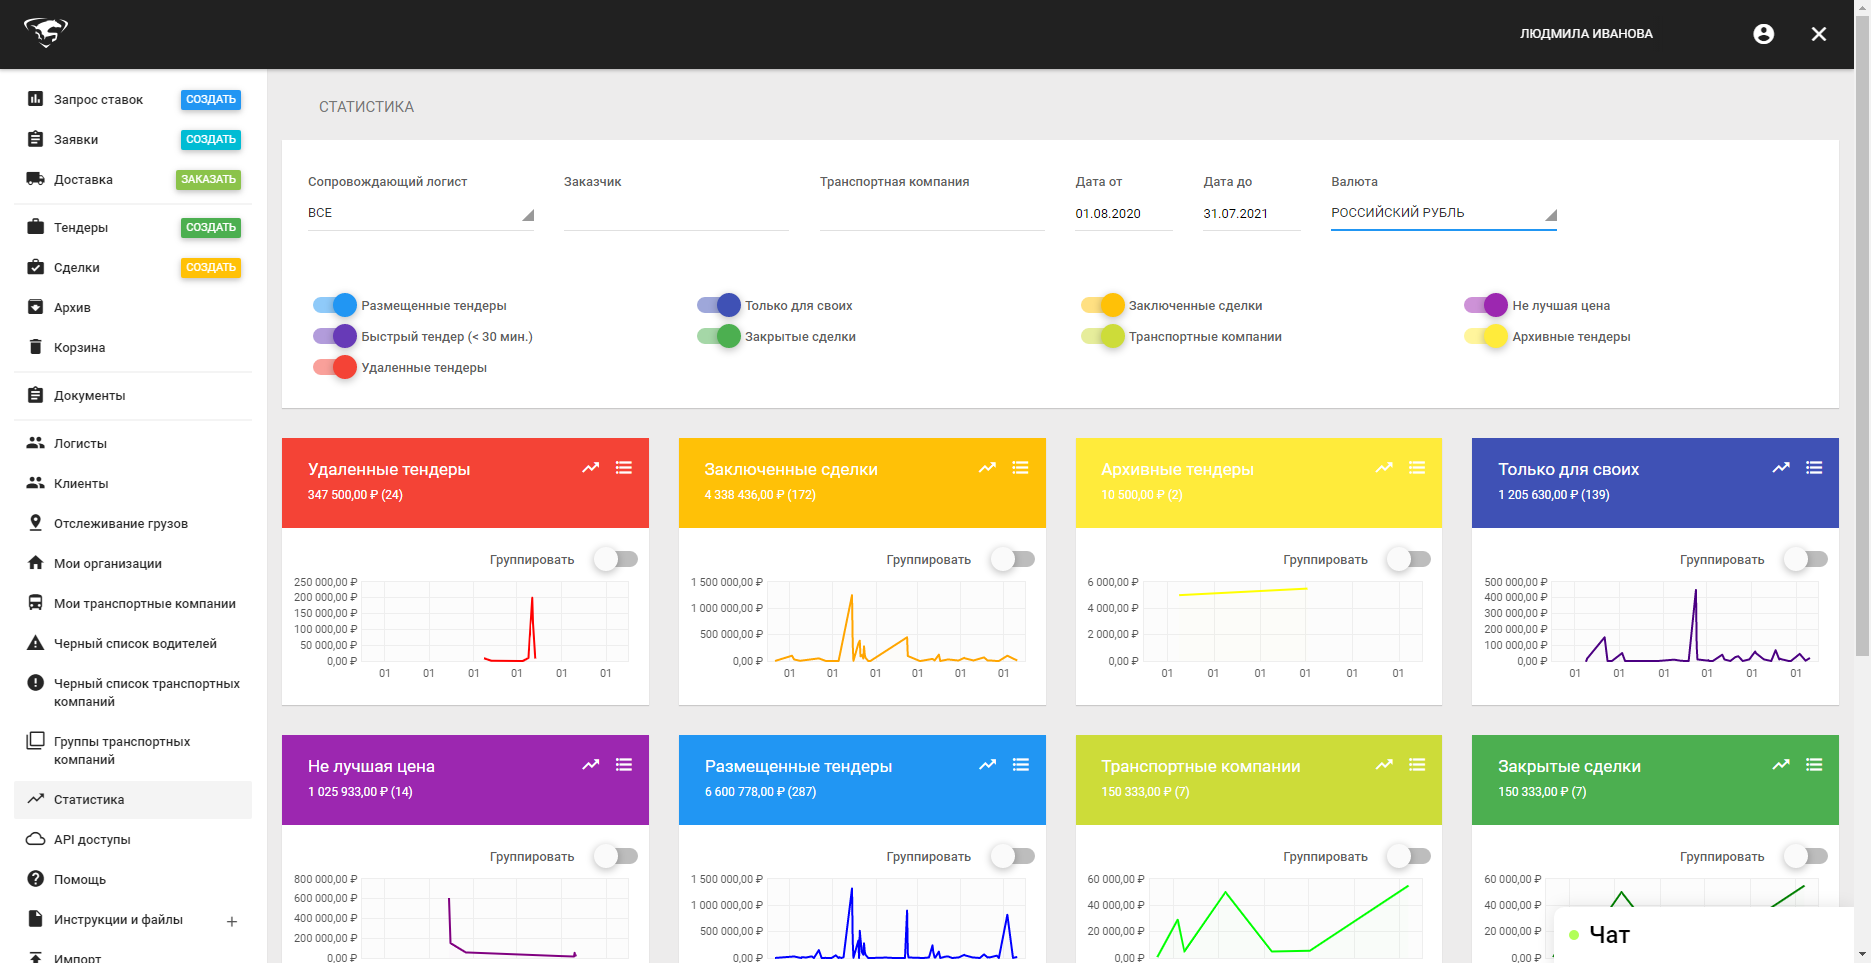This screenshot has width=1871, height=963.
Task: Toggle Только для своих filter switch
Action: click(x=719, y=305)
